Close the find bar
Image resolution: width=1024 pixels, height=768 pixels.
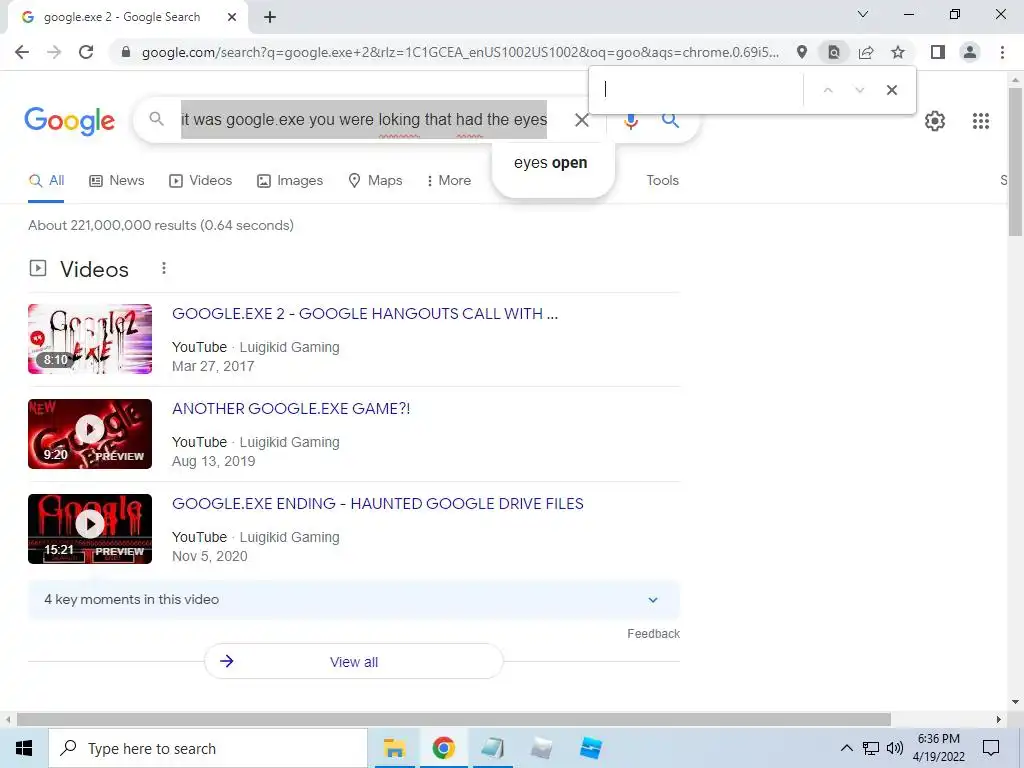(891, 90)
